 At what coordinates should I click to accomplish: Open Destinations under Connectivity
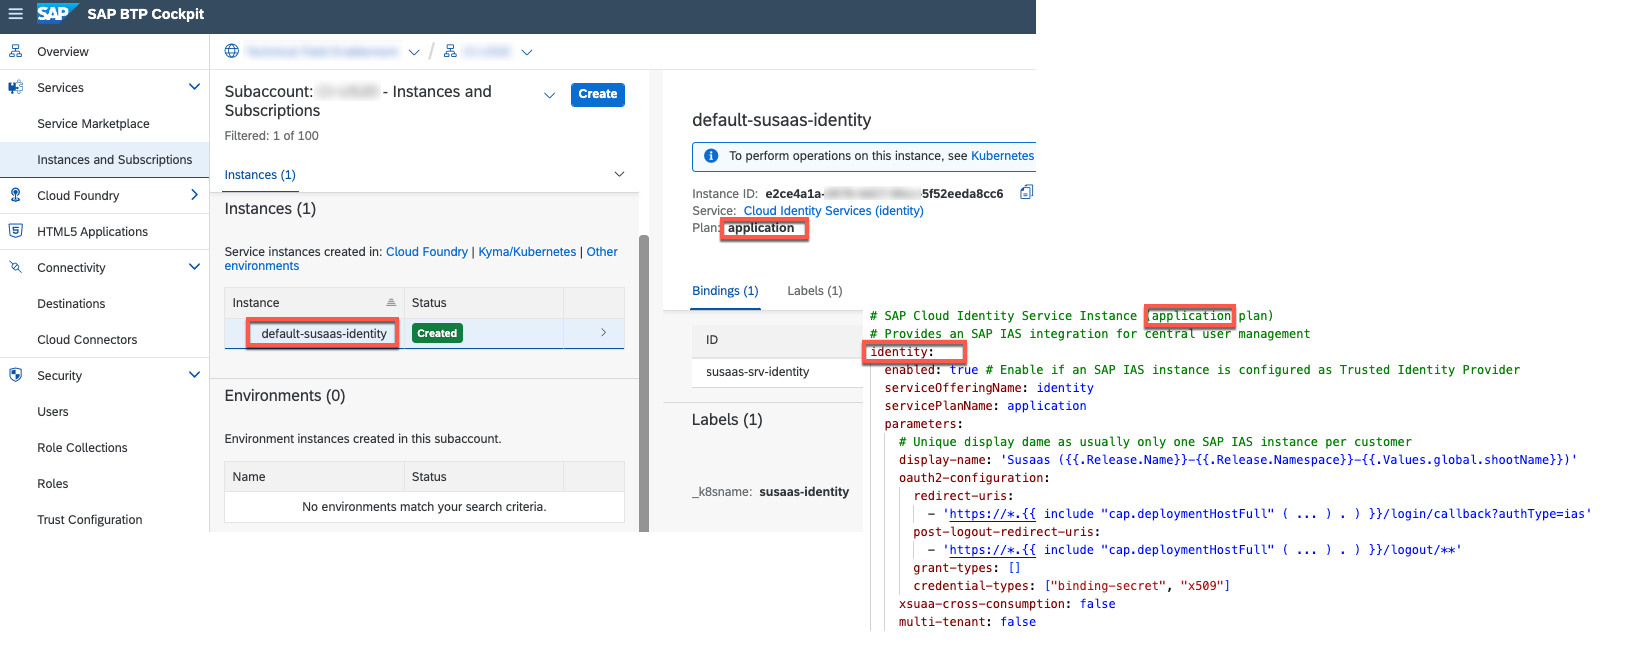[x=71, y=304]
